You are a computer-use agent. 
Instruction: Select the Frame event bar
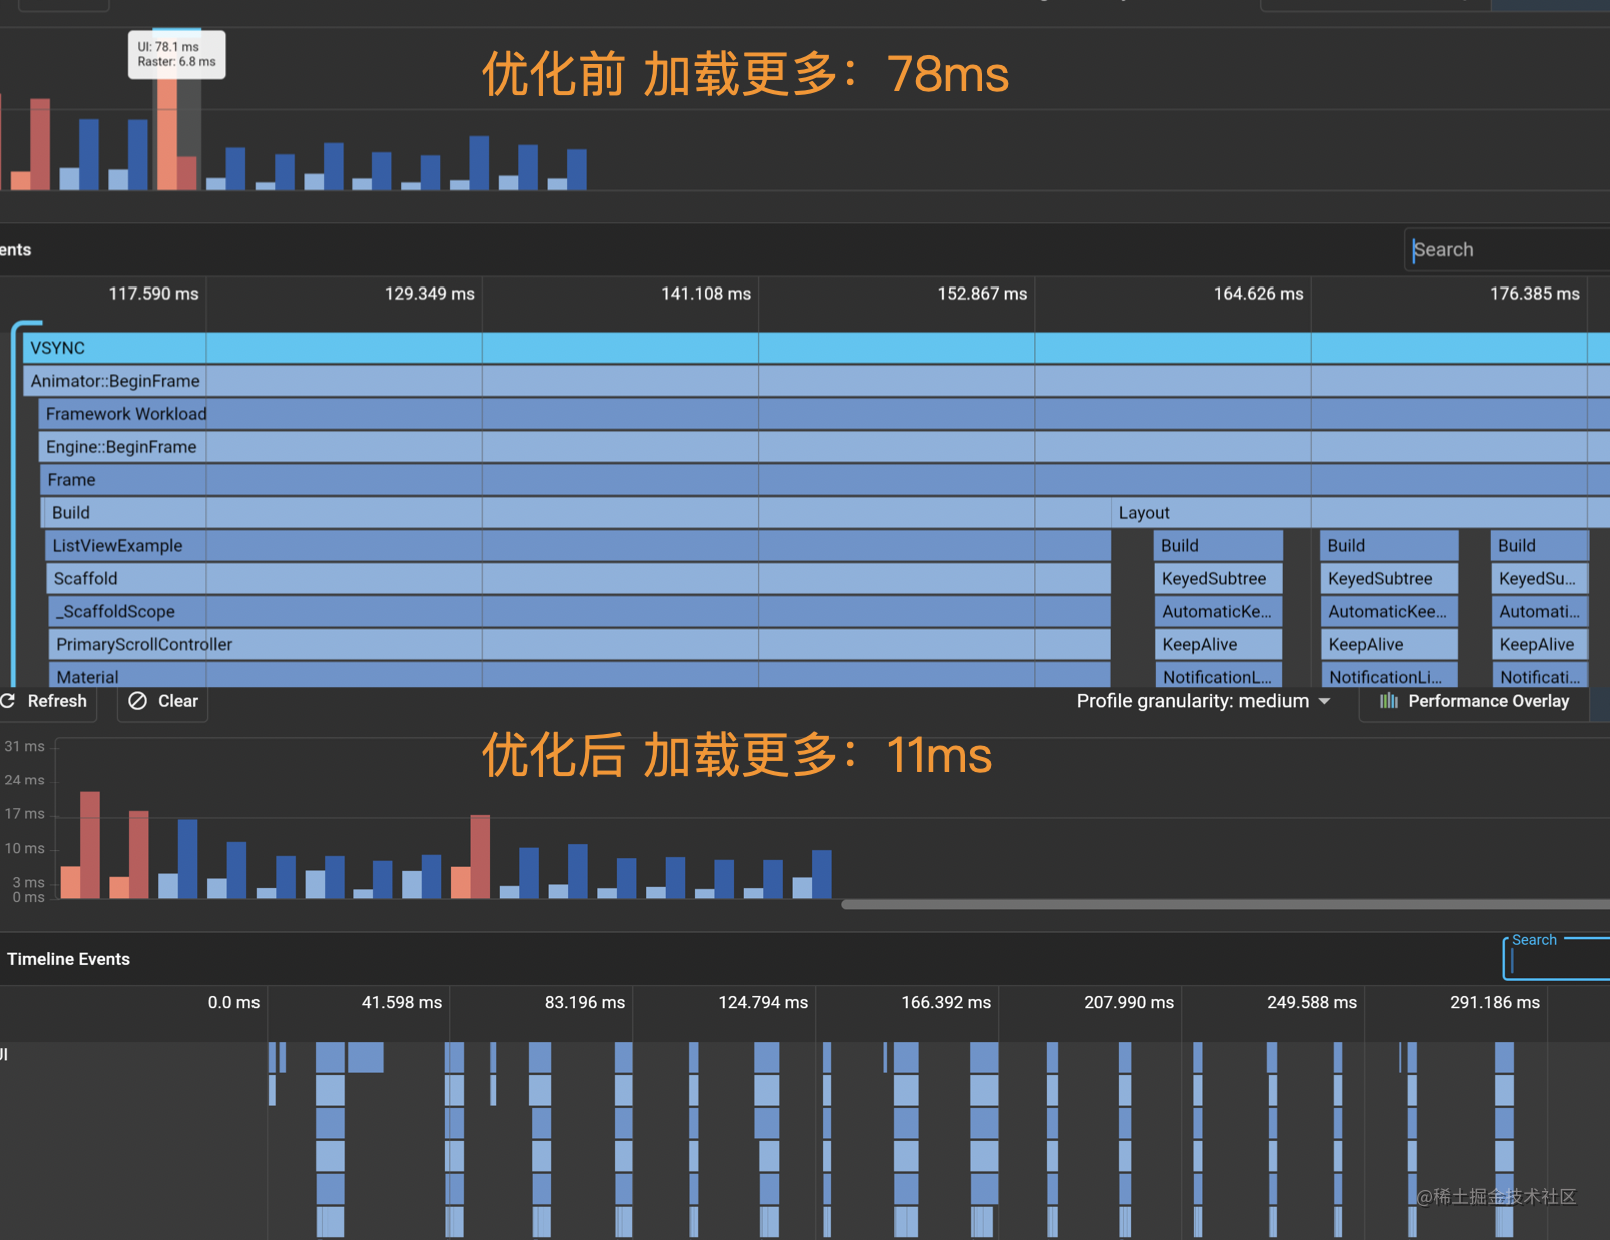click(825, 480)
